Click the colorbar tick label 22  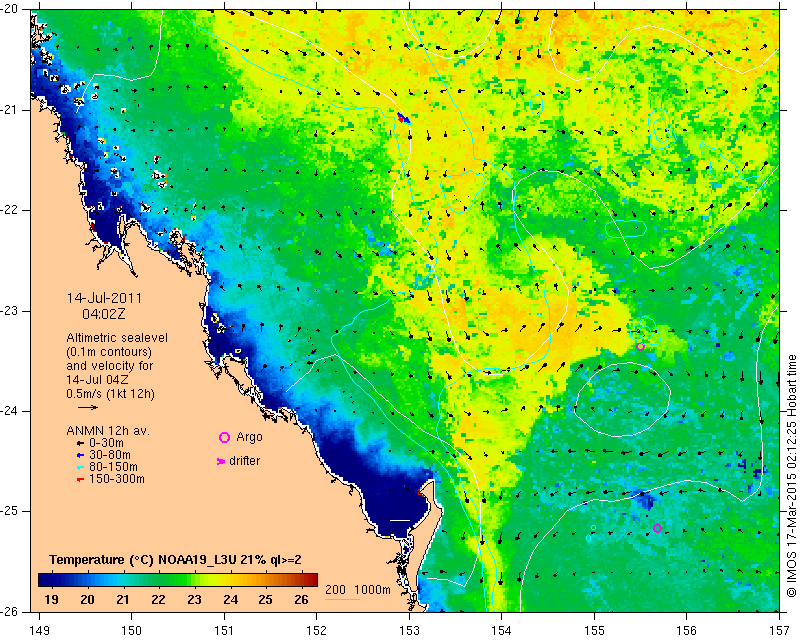(x=158, y=600)
